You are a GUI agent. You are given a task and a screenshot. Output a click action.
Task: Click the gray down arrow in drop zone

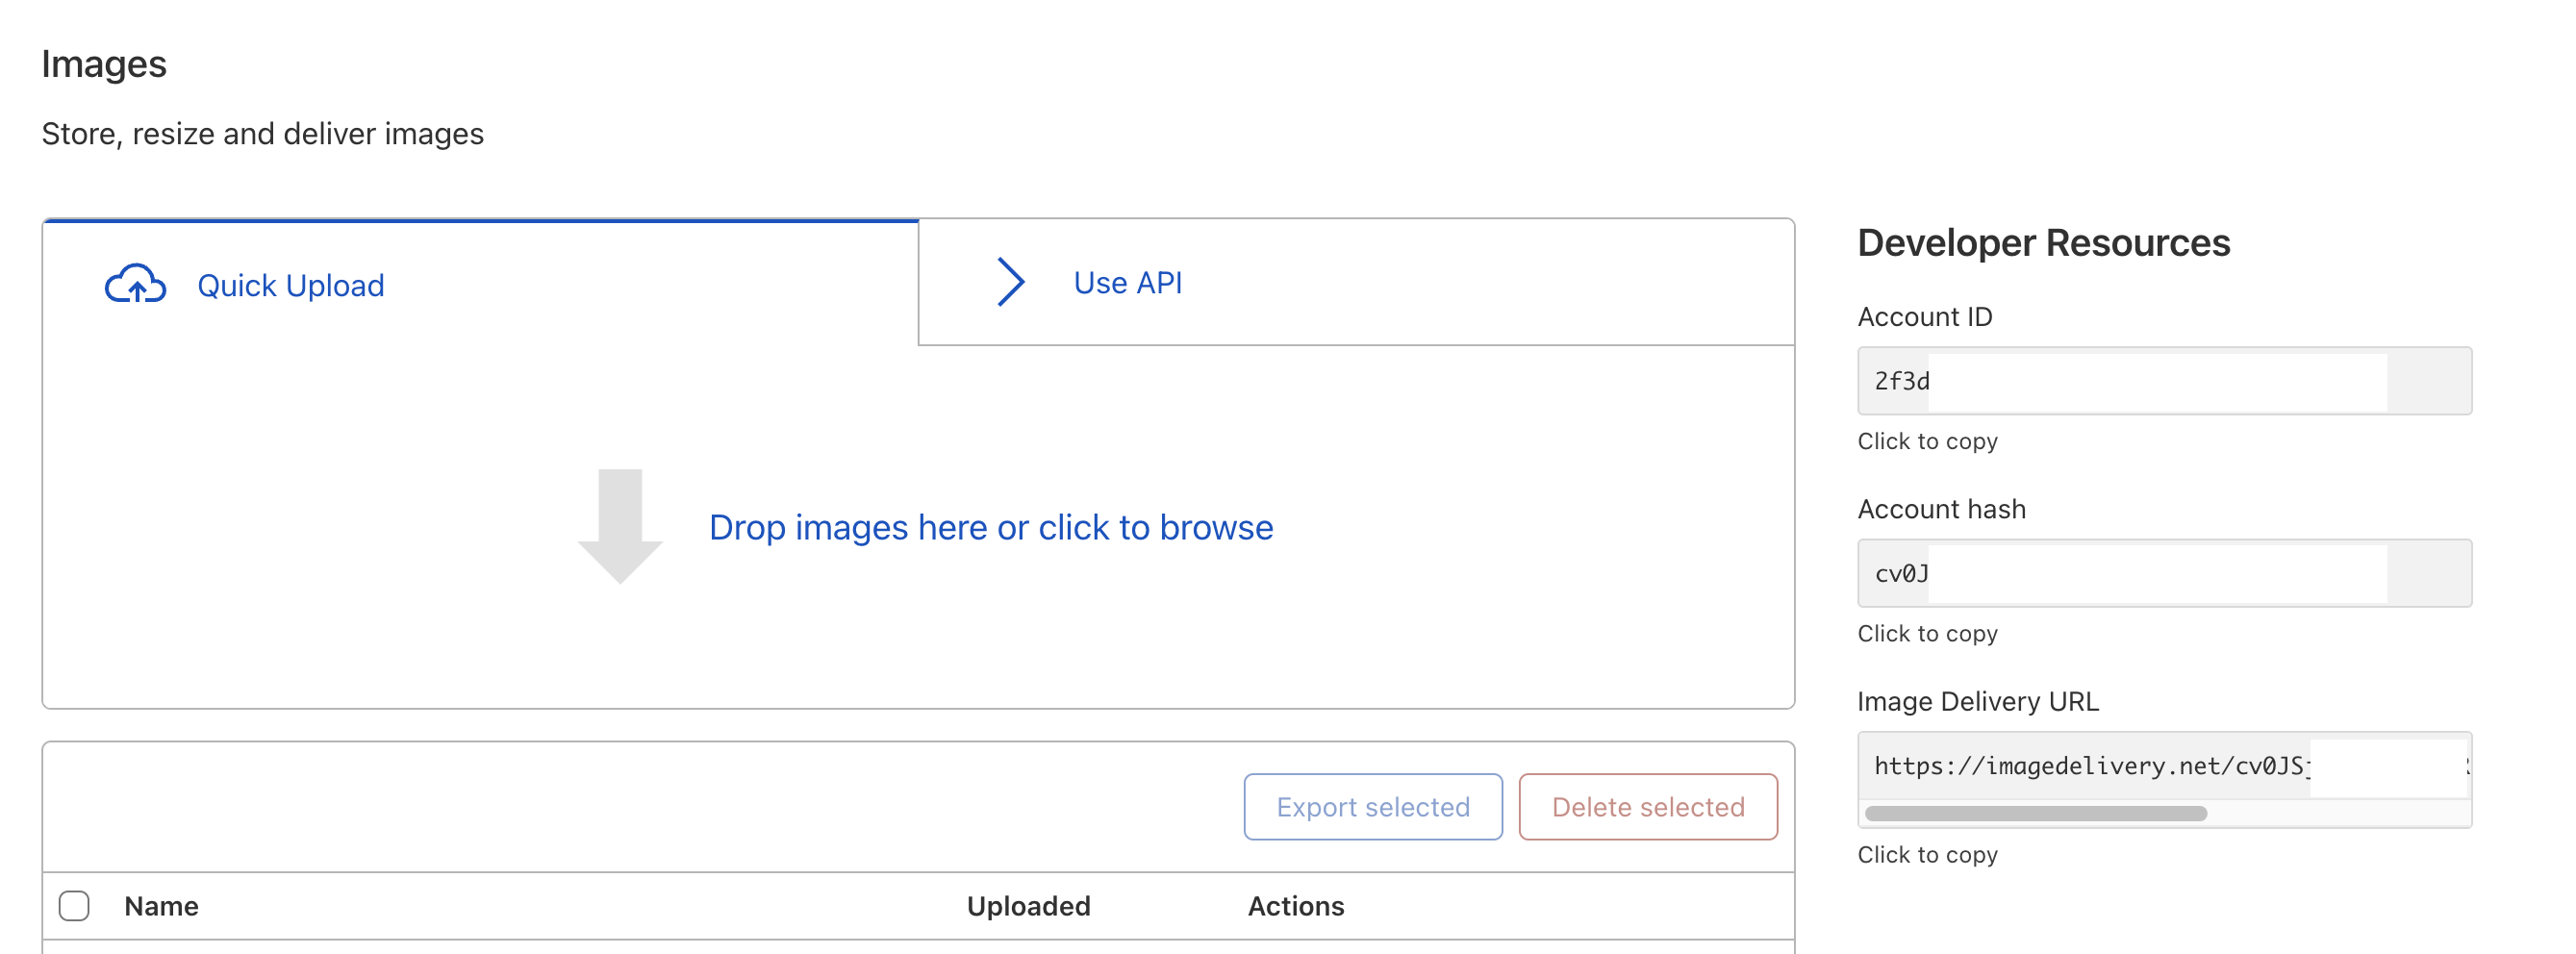pyautogui.click(x=622, y=530)
